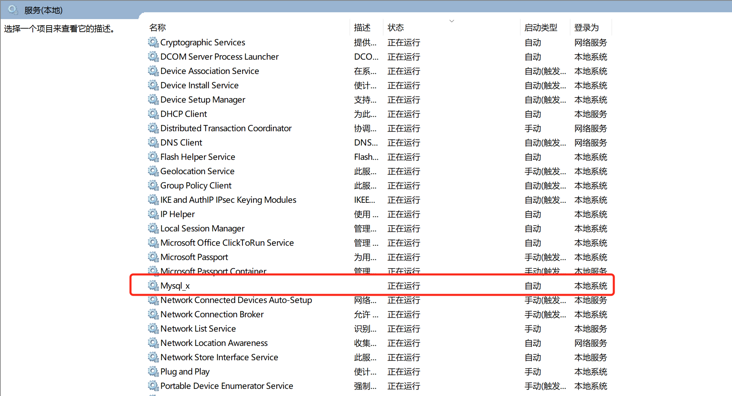732x396 pixels.
Task: Select the Device Install Service name
Action: pyautogui.click(x=199, y=85)
